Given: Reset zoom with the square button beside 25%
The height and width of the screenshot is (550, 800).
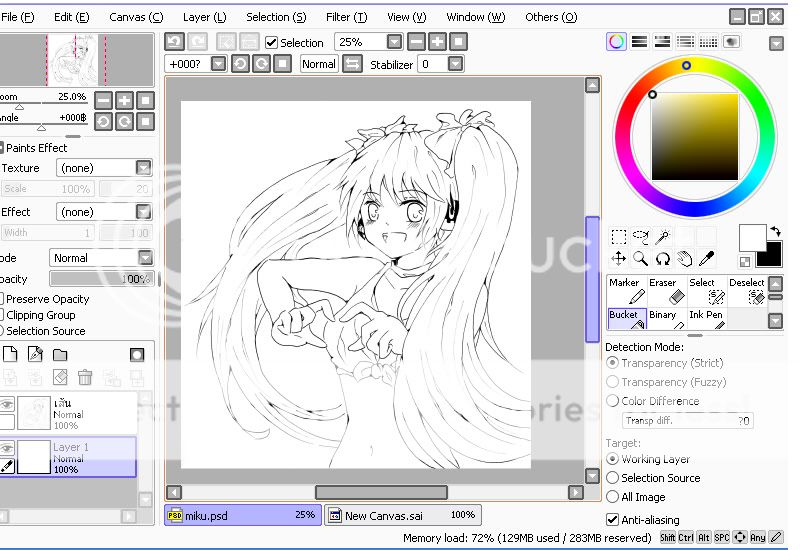Looking at the screenshot, I should (x=458, y=42).
